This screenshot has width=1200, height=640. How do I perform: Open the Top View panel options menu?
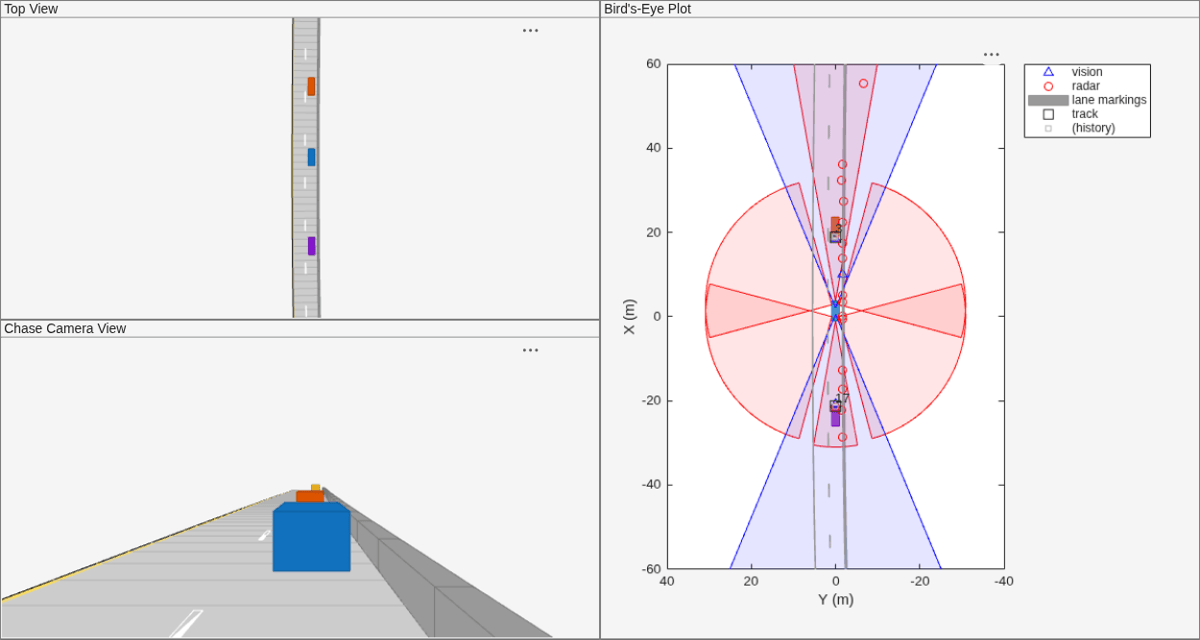(x=530, y=30)
